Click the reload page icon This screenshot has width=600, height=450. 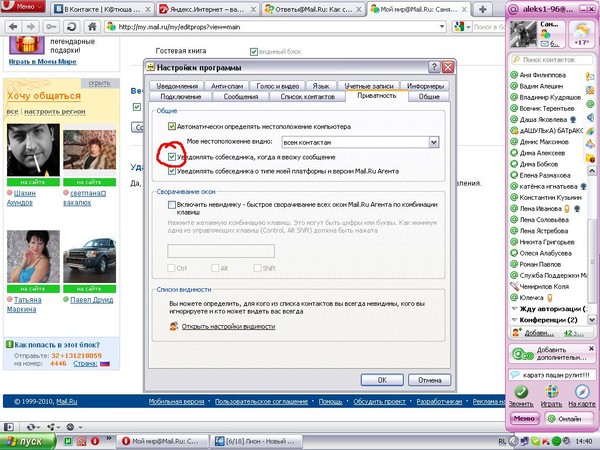[x=71, y=26]
